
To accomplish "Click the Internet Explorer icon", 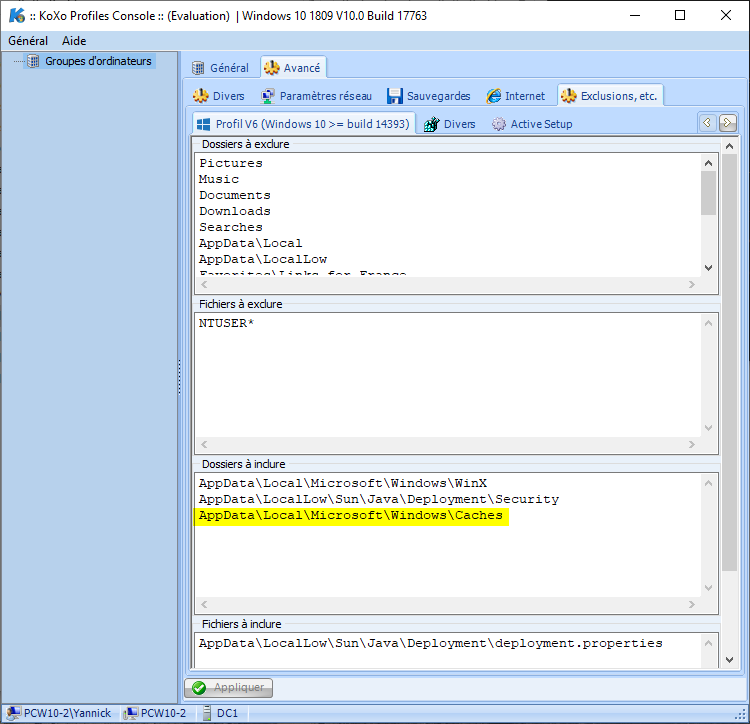I will (x=494, y=96).
